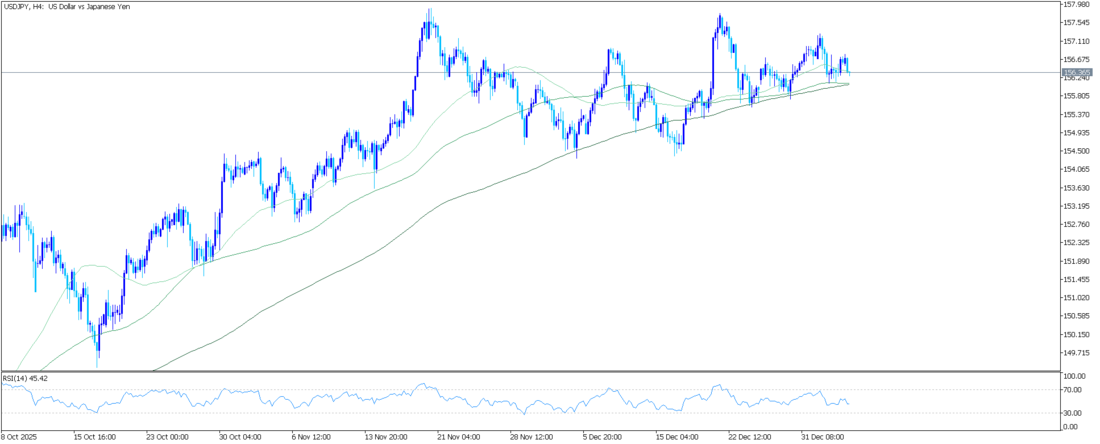Click the most recent candle on the chart

point(849,66)
